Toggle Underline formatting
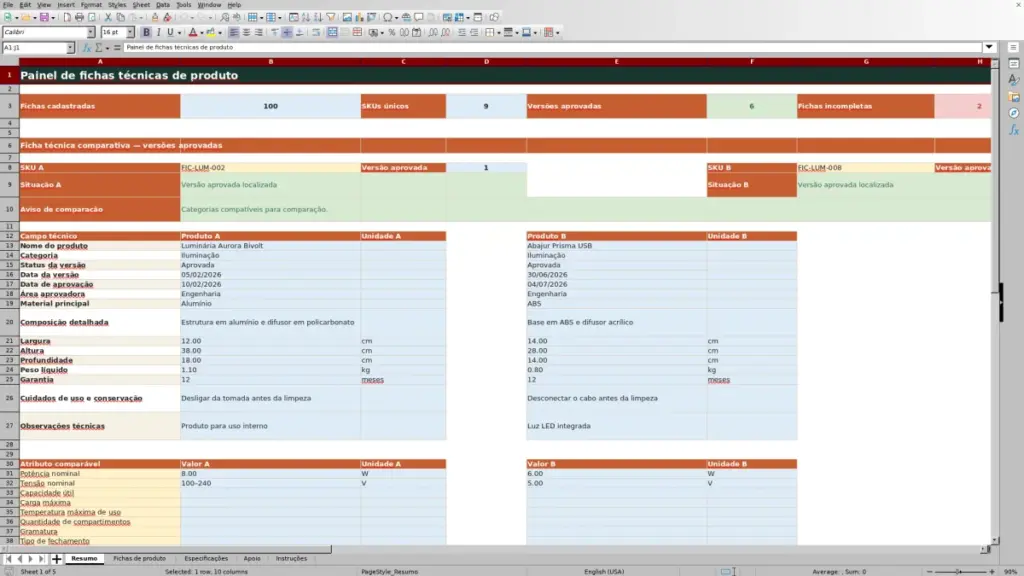Viewport: 1024px width, 576px height. [170, 33]
